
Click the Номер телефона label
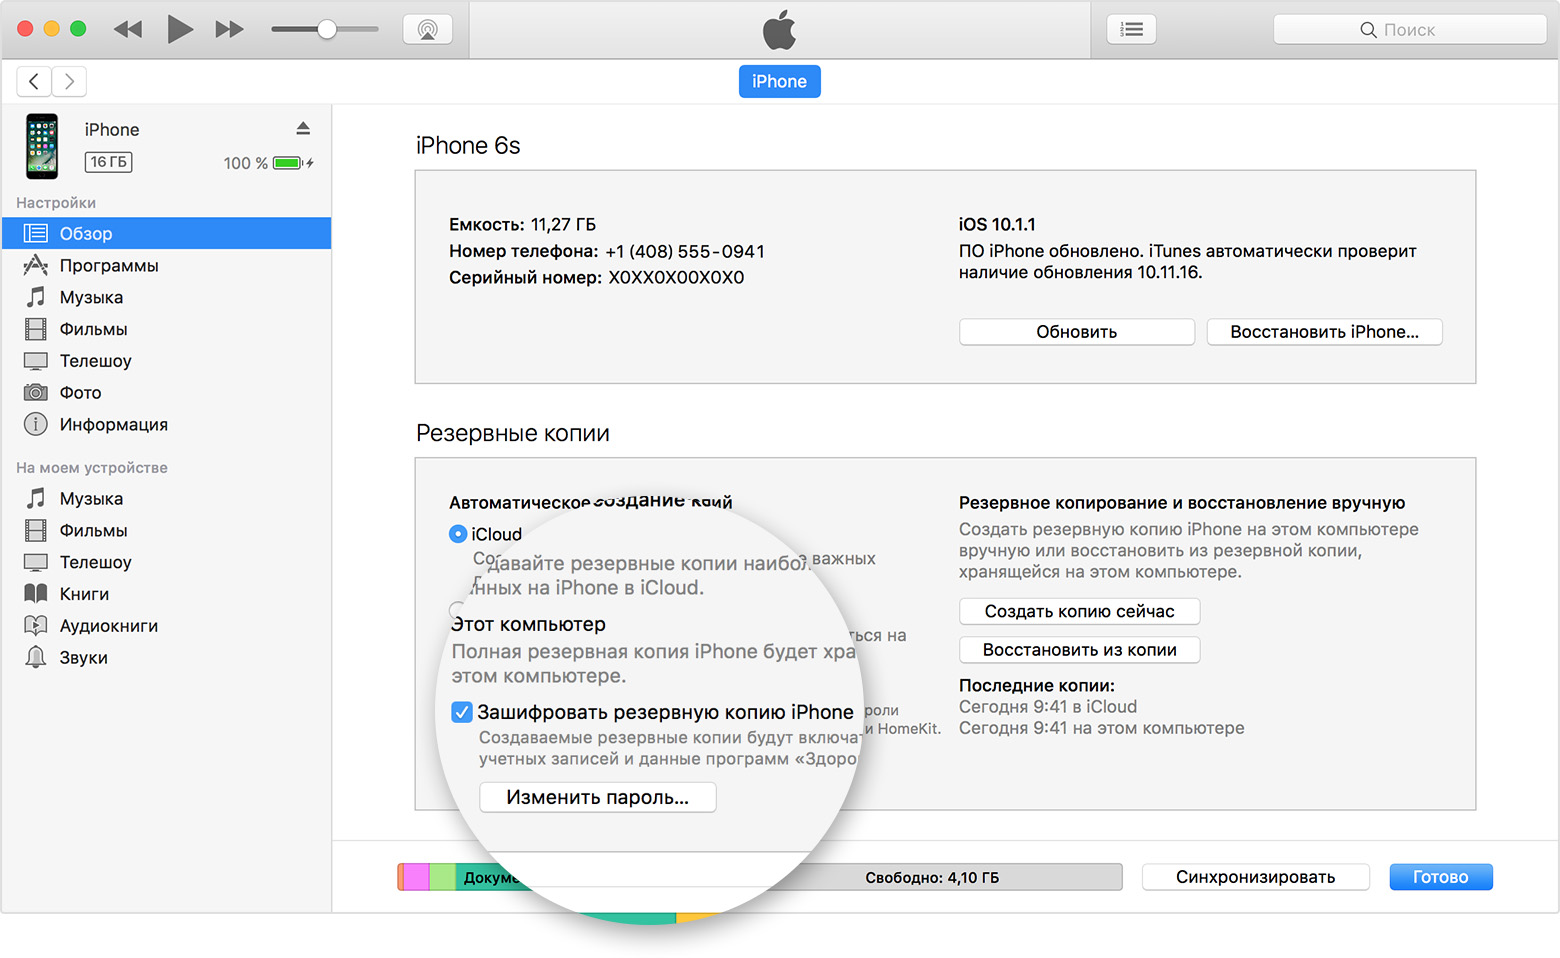click(524, 251)
